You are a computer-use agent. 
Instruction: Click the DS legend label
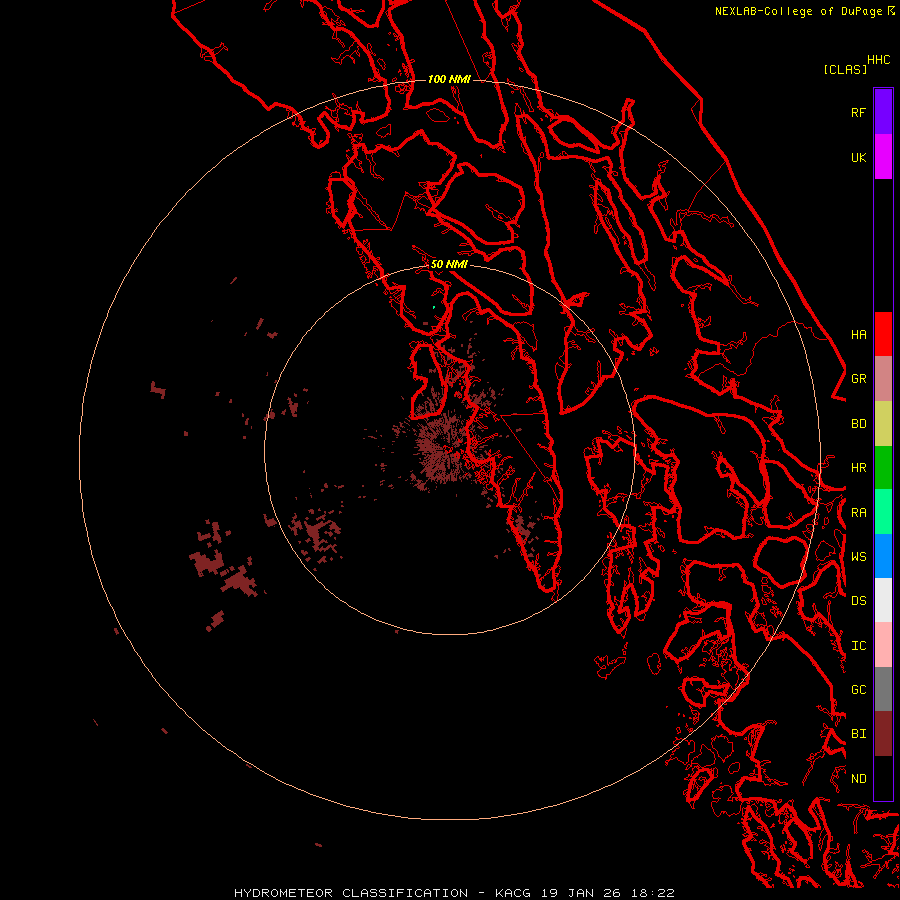858,600
